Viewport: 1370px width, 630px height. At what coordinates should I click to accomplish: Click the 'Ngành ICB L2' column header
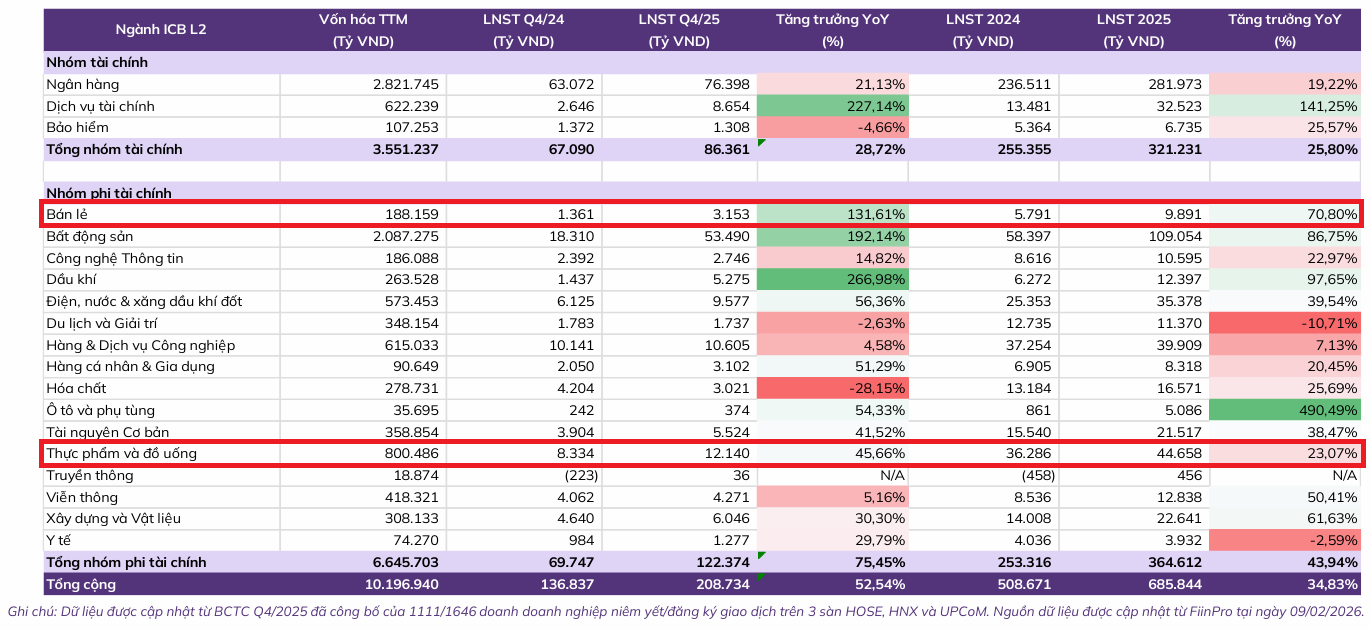click(161, 30)
